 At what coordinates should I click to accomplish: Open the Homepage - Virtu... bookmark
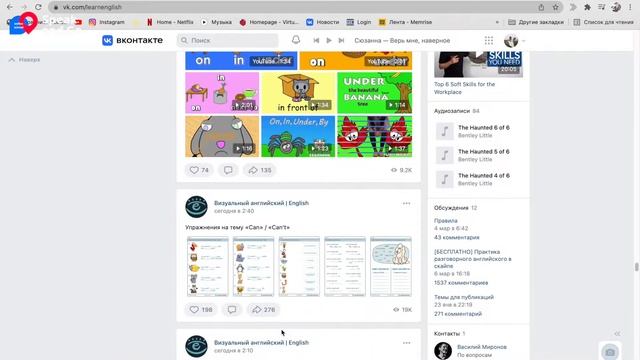pyautogui.click(x=269, y=22)
